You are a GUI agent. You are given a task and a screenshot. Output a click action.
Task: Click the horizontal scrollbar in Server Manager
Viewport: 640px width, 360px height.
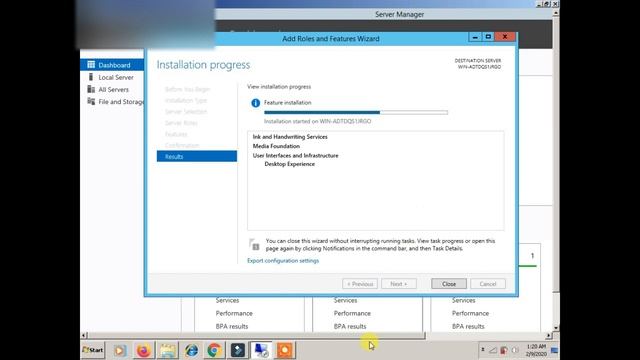pos(257,336)
